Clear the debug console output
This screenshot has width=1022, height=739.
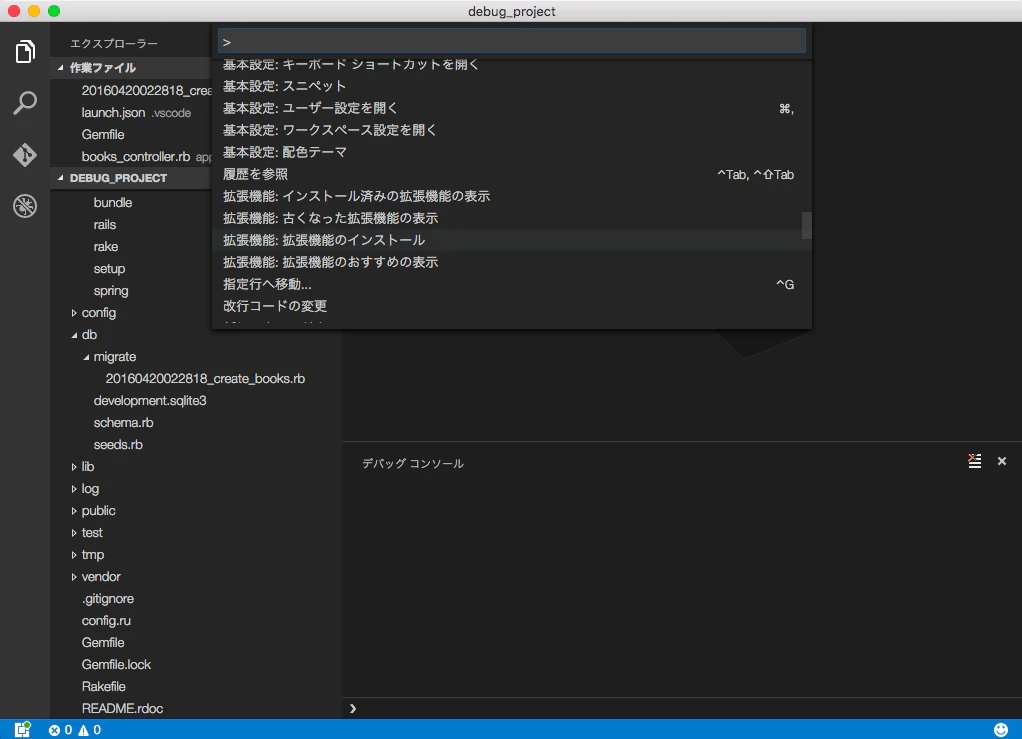pos(974,461)
